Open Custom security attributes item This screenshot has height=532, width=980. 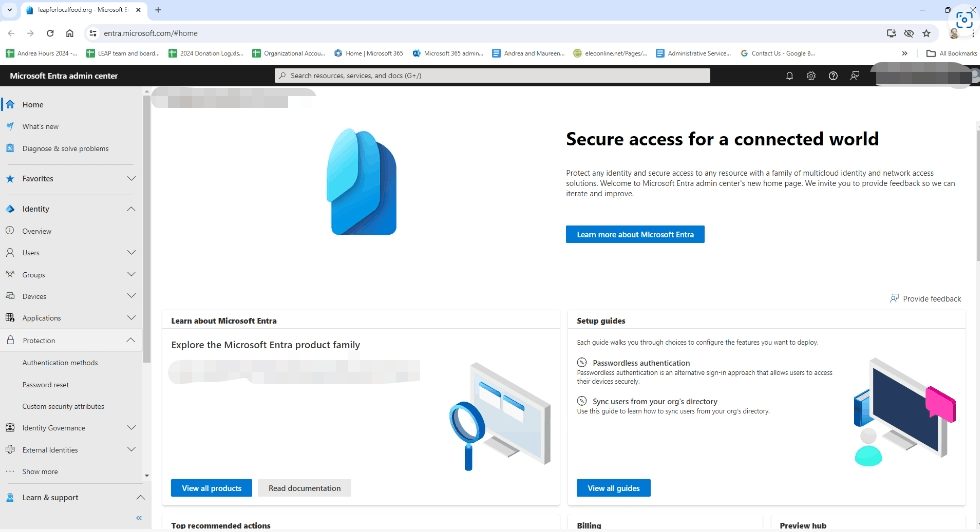pyautogui.click(x=63, y=406)
